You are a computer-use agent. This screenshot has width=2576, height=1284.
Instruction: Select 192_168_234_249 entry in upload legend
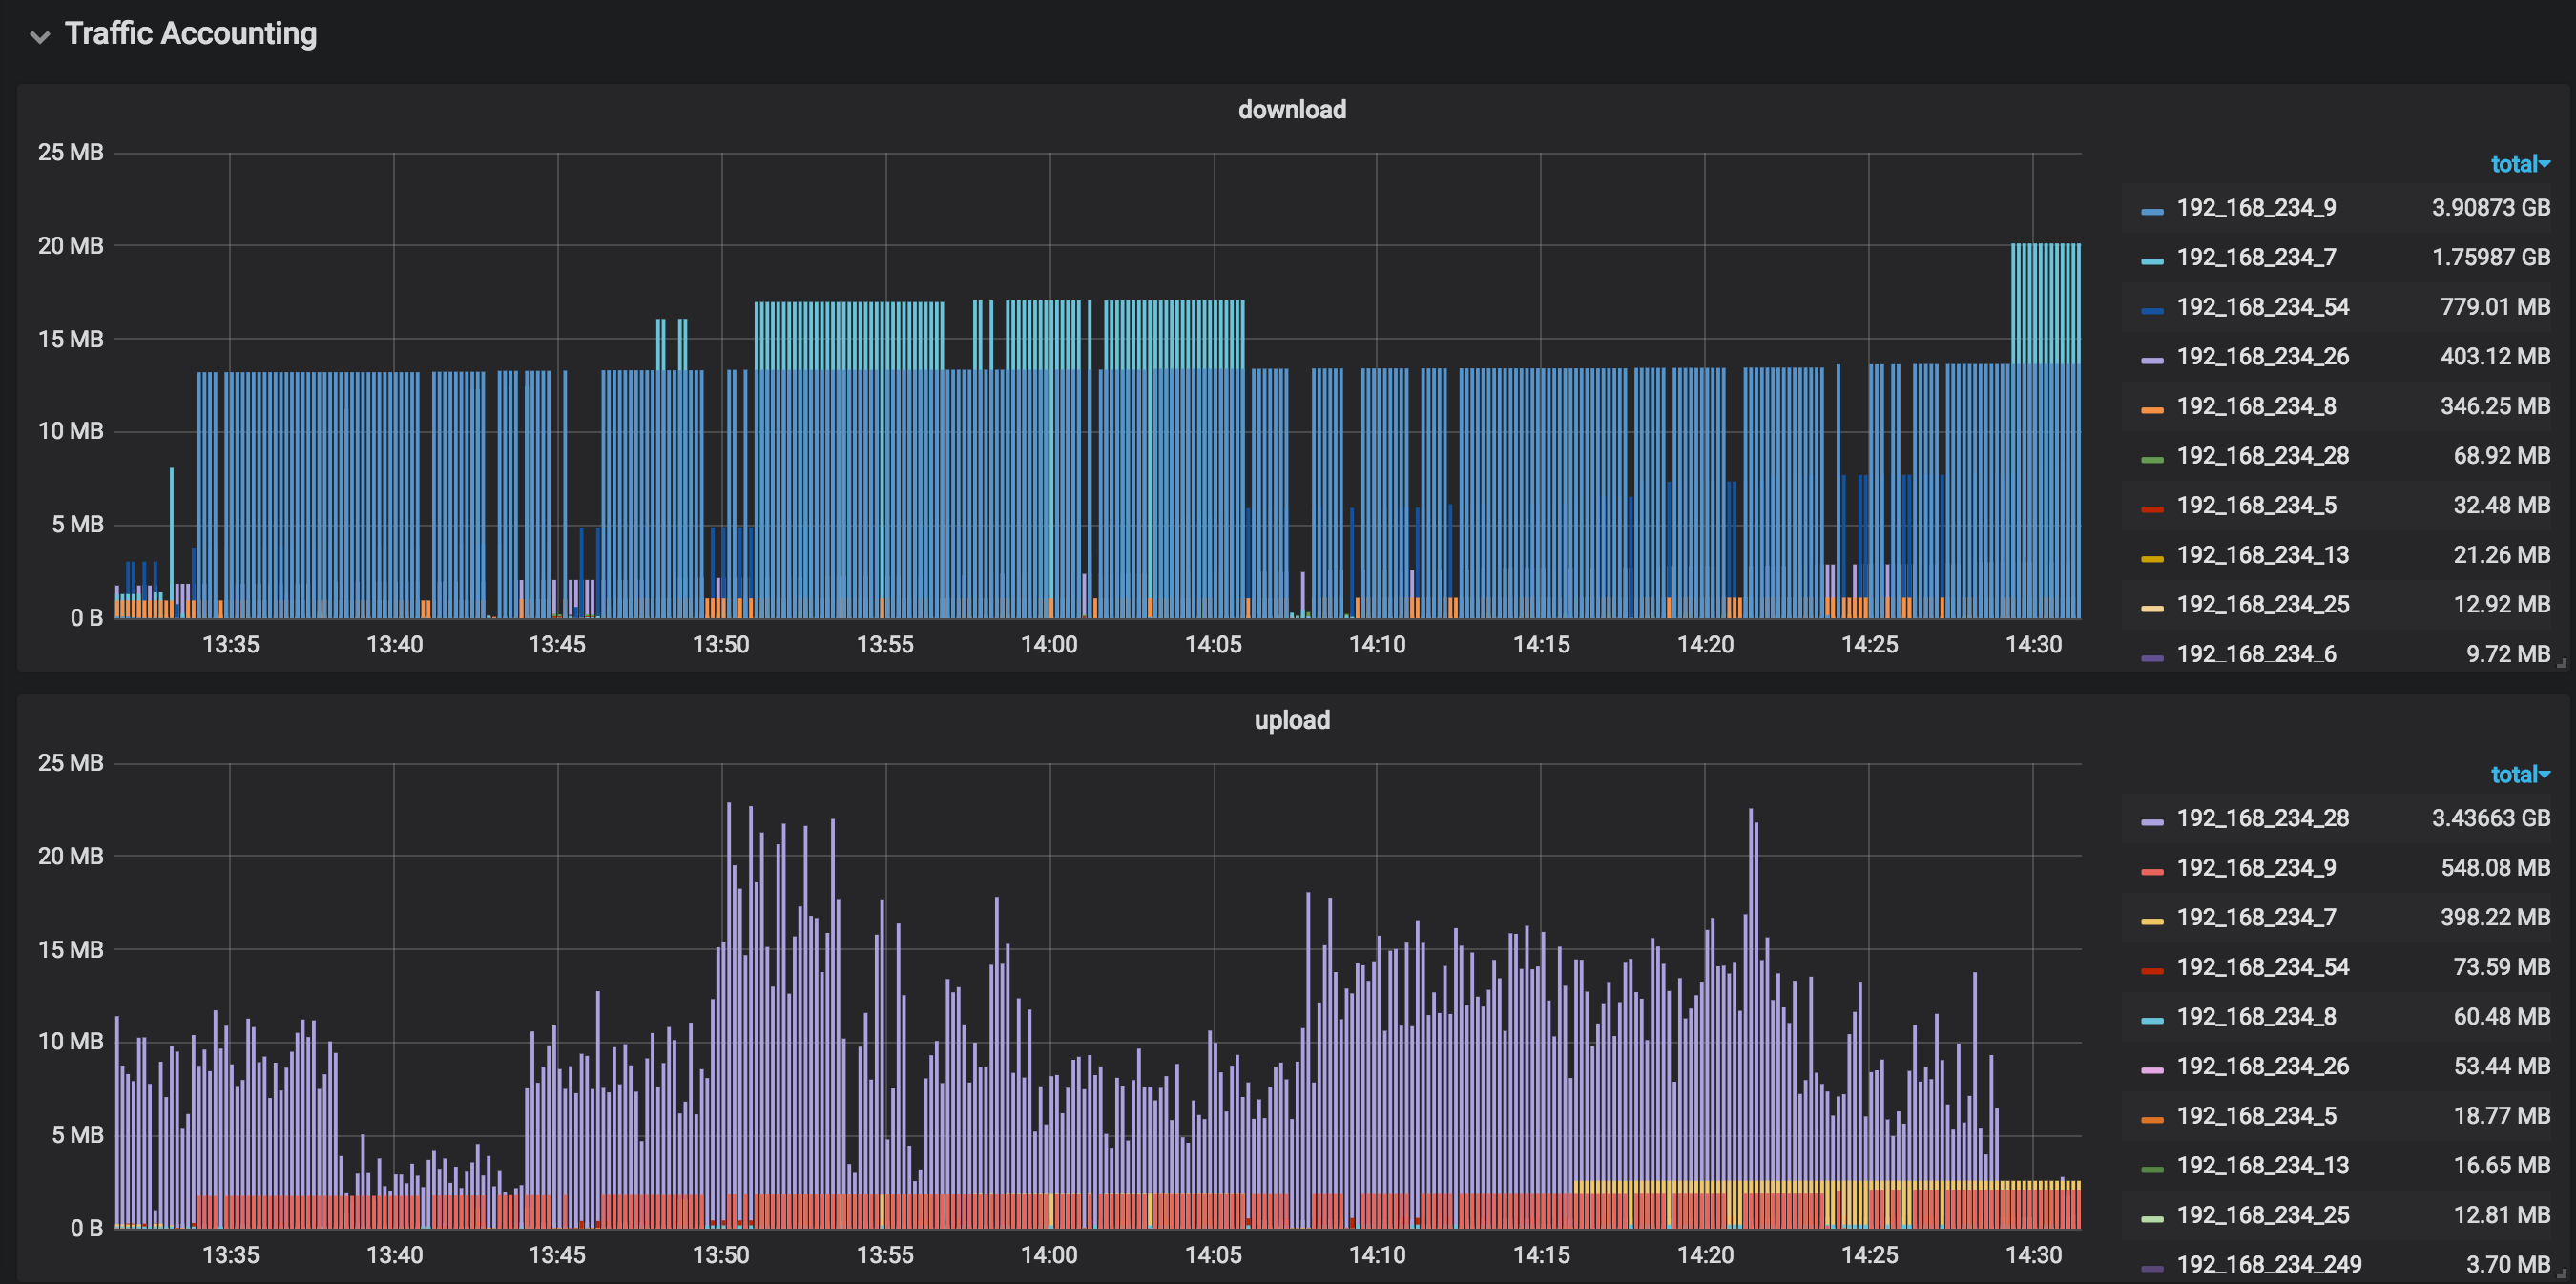point(2268,1264)
